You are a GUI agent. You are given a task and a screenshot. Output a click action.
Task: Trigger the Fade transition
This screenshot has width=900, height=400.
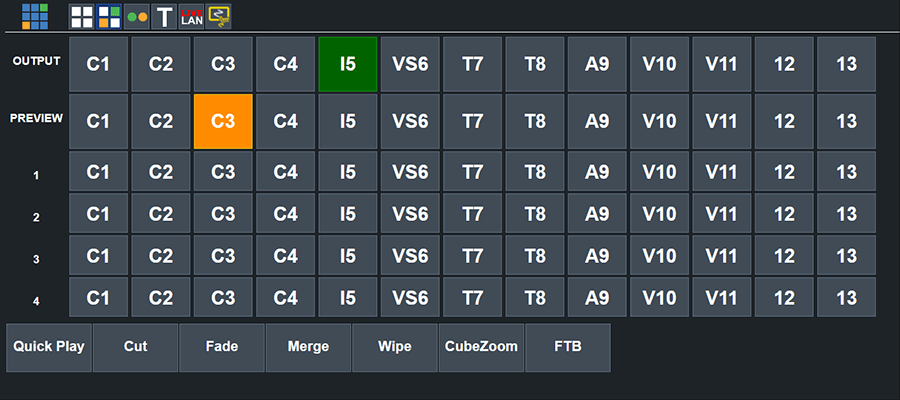click(x=222, y=347)
